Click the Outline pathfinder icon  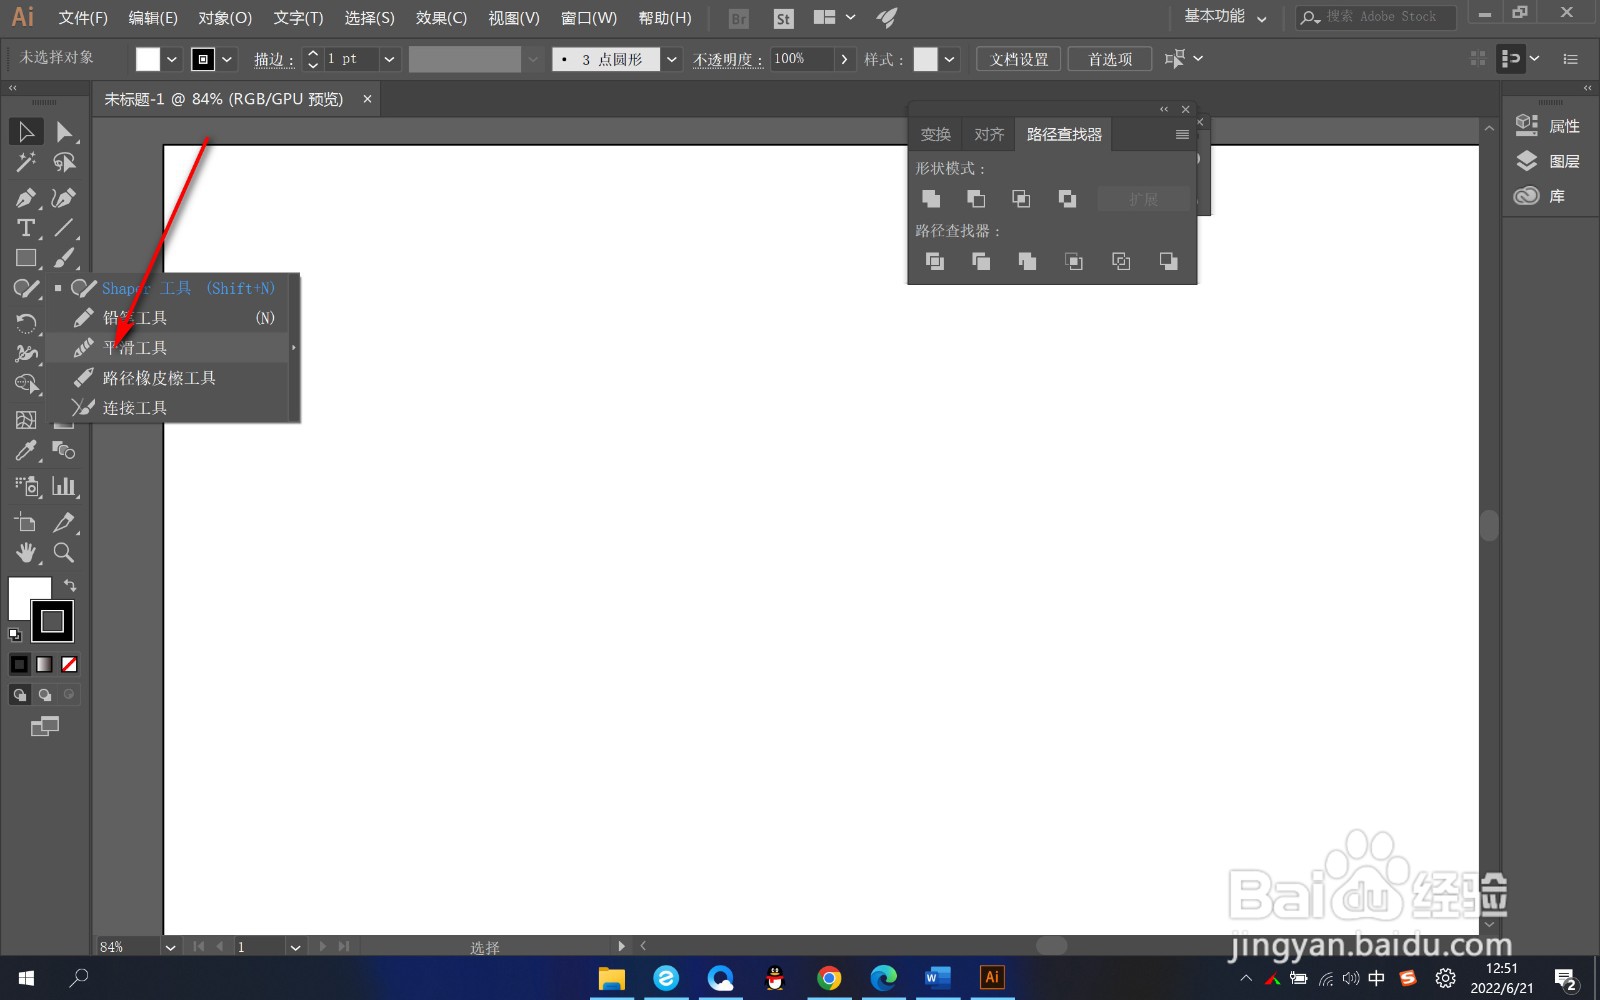pyautogui.click(x=1121, y=261)
